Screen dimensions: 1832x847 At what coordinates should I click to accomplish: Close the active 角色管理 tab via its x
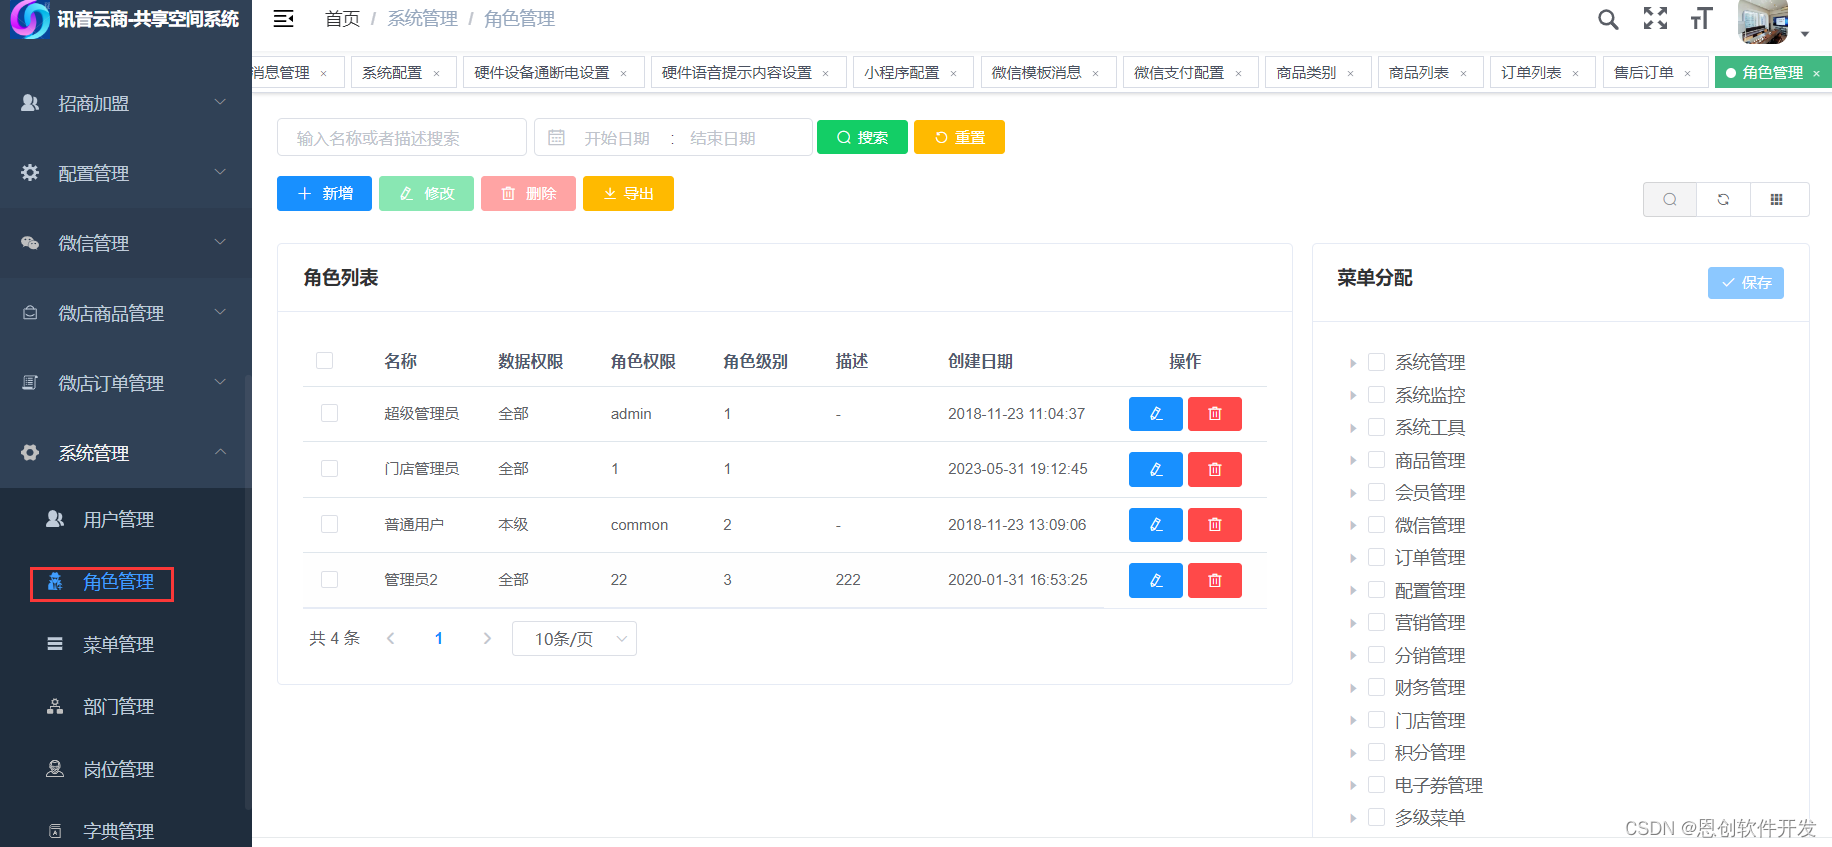pyautogui.click(x=1816, y=73)
